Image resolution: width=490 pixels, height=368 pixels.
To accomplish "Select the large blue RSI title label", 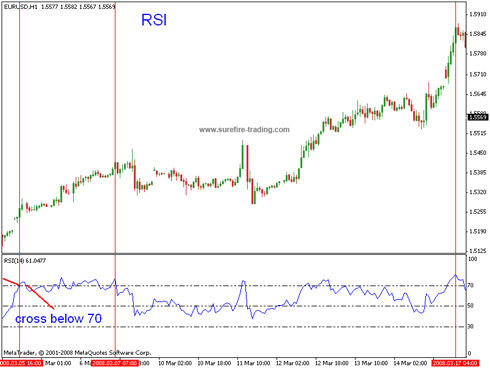I will 154,20.
